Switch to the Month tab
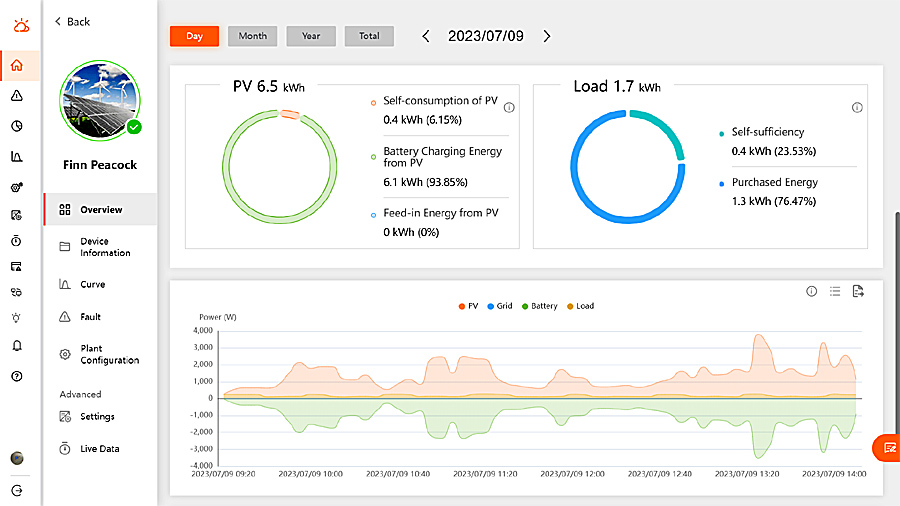Image resolution: width=900 pixels, height=506 pixels. pos(253,36)
